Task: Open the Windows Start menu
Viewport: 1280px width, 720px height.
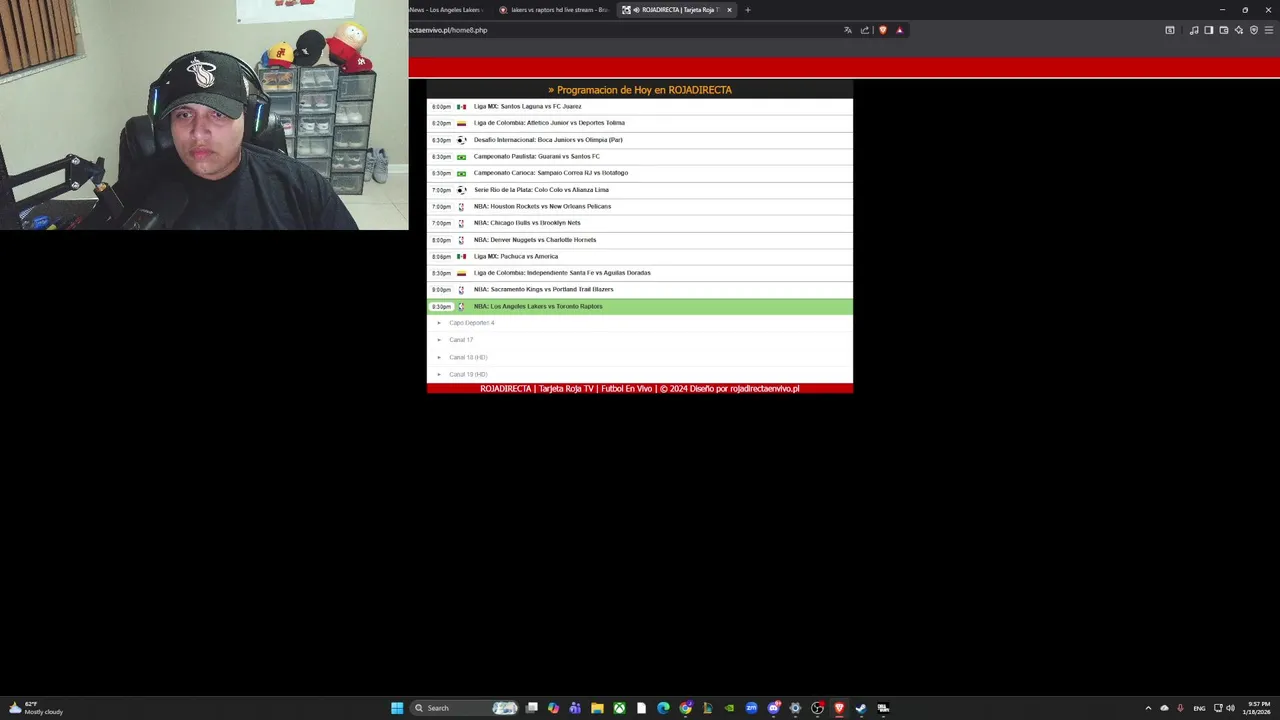Action: 397,708
